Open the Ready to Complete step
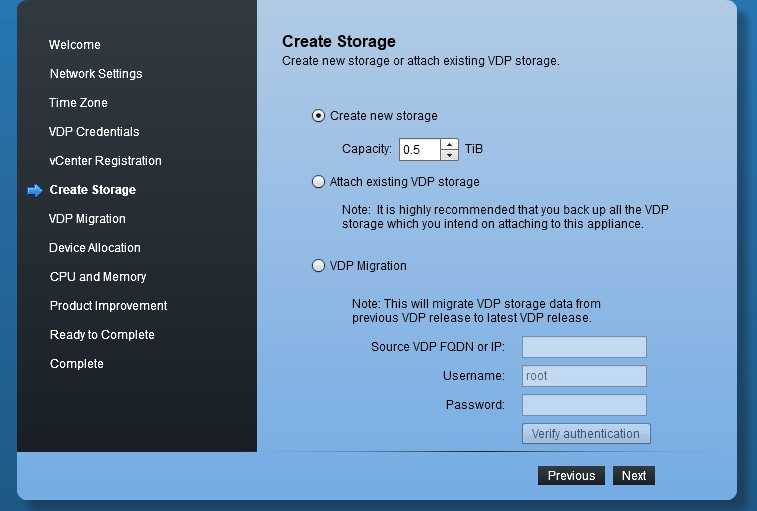 pos(102,335)
